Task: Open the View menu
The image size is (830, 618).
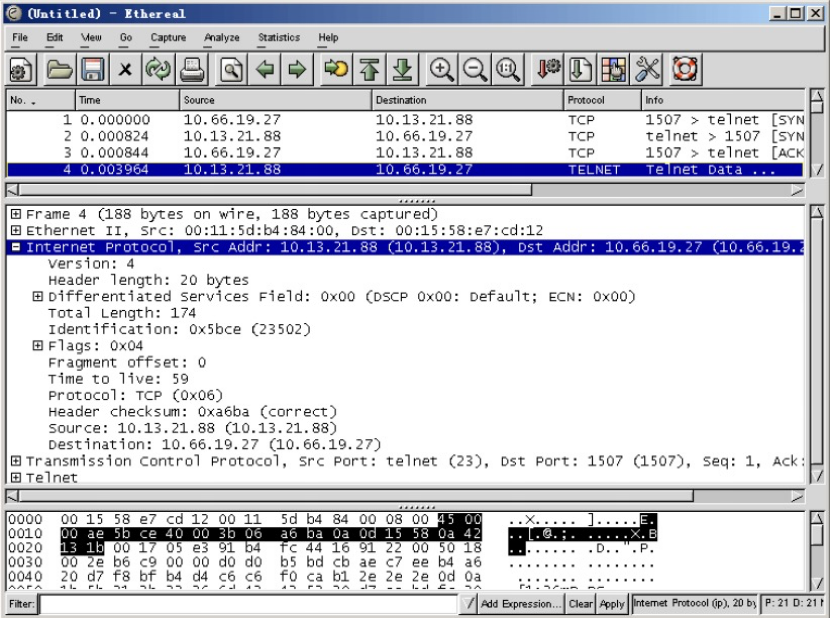Action: click(91, 38)
